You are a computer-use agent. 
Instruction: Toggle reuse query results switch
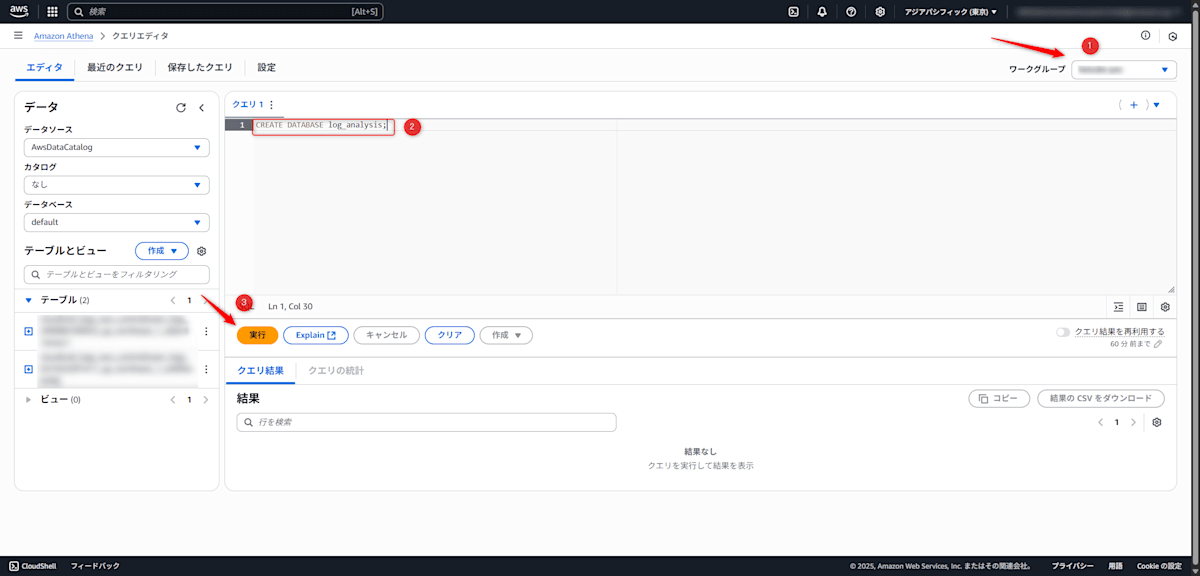point(1063,332)
